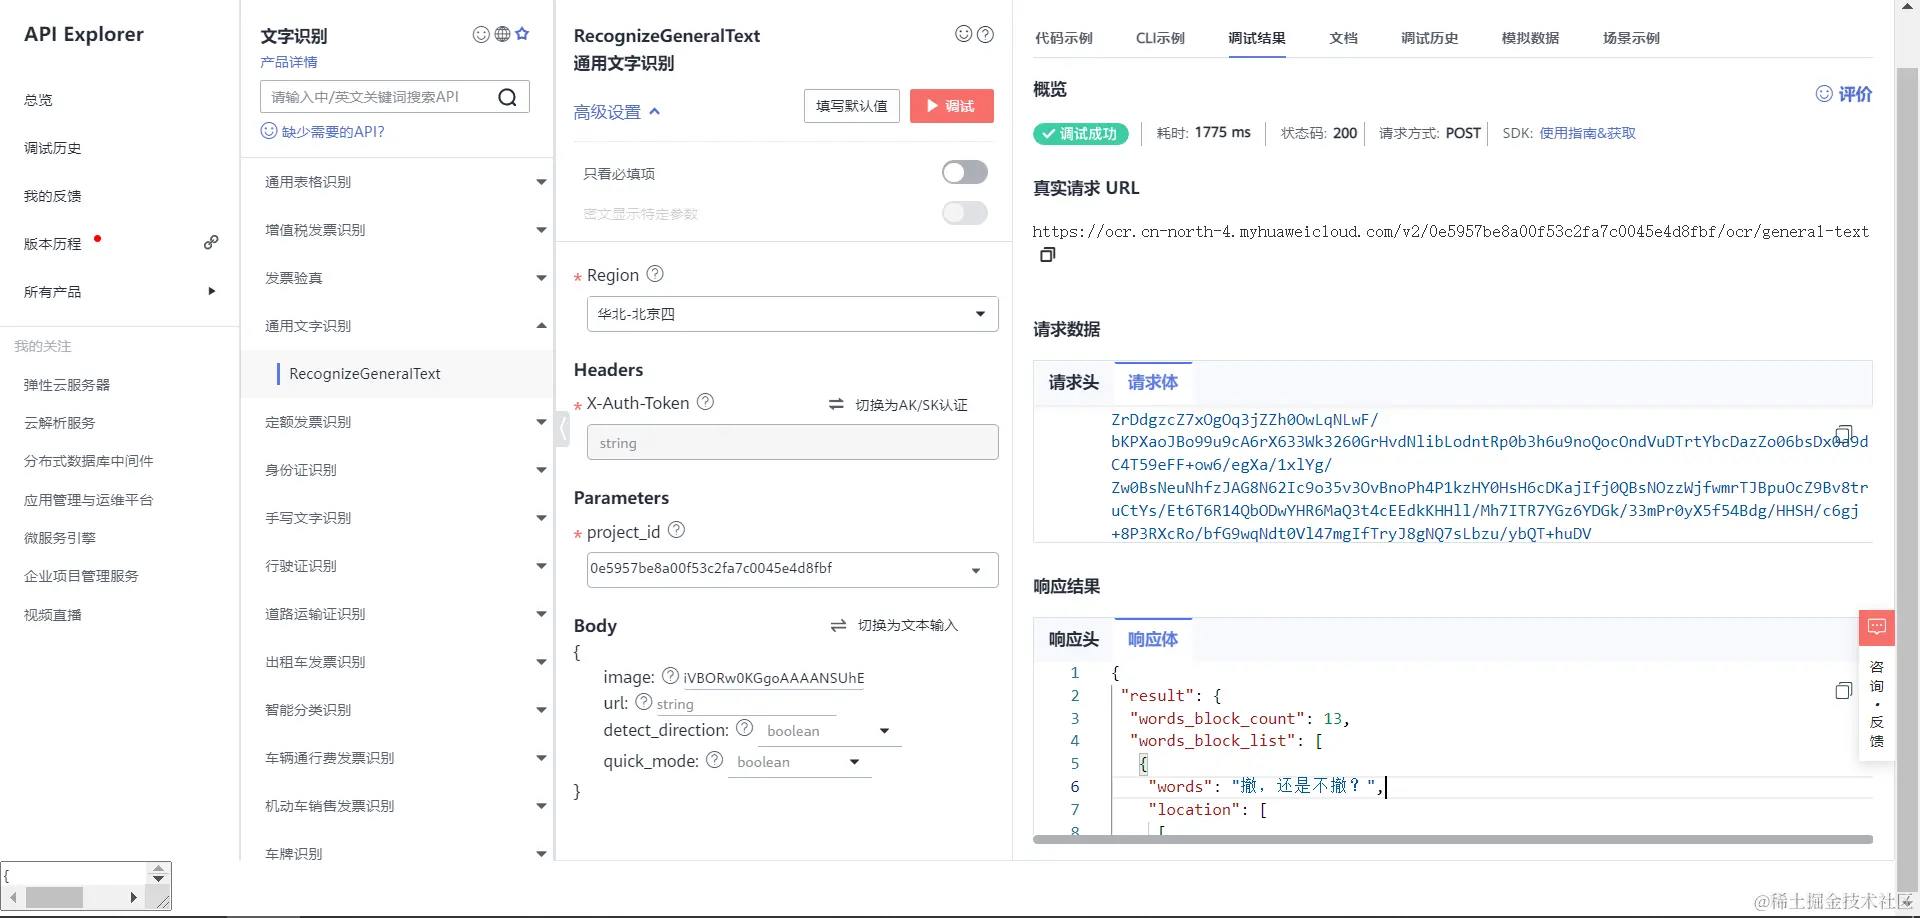
Task: Open the red consultation chat icon
Action: tap(1877, 627)
